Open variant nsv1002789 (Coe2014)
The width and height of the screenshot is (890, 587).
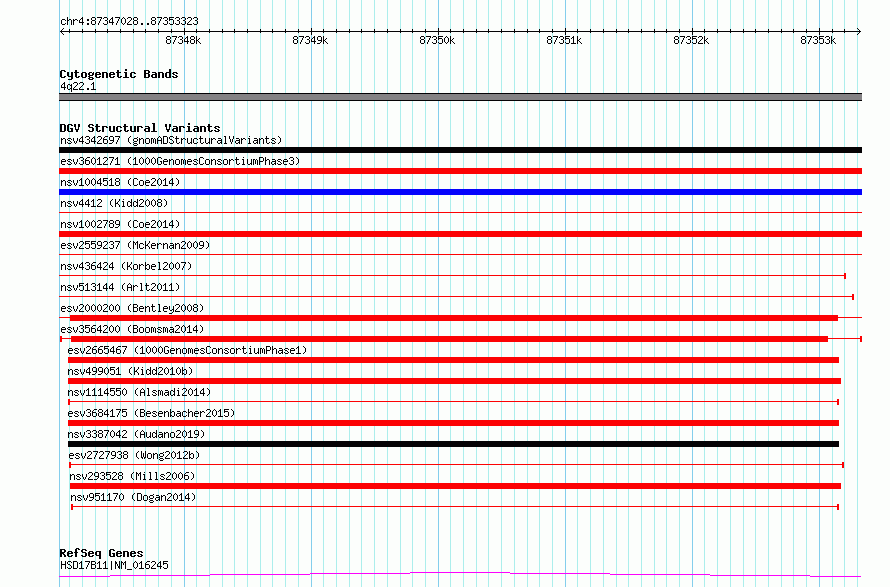click(120, 224)
